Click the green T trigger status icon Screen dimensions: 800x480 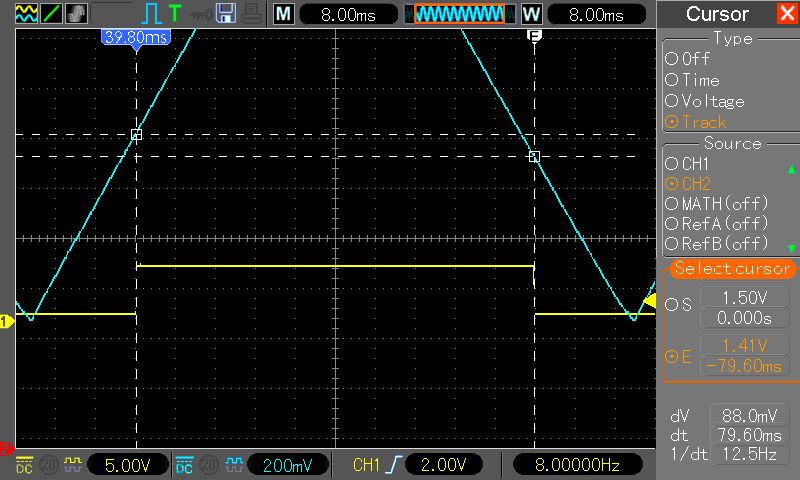[175, 13]
